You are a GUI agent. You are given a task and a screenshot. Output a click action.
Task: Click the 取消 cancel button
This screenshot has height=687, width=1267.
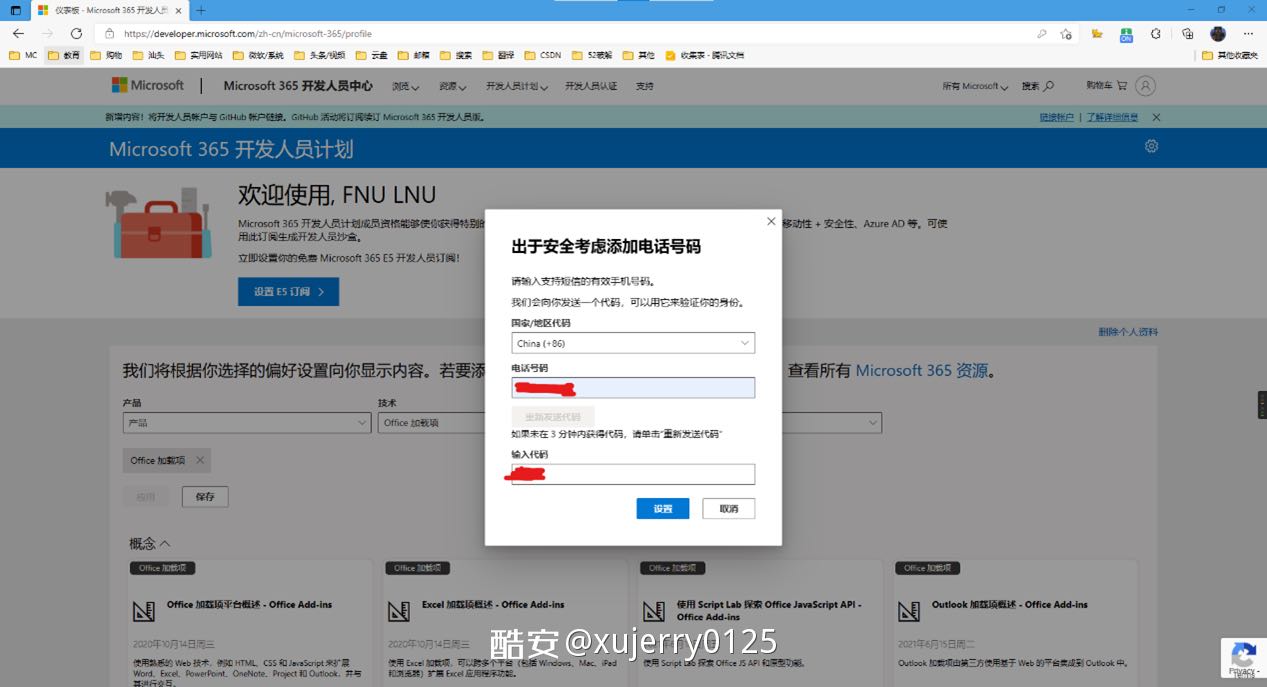point(728,509)
